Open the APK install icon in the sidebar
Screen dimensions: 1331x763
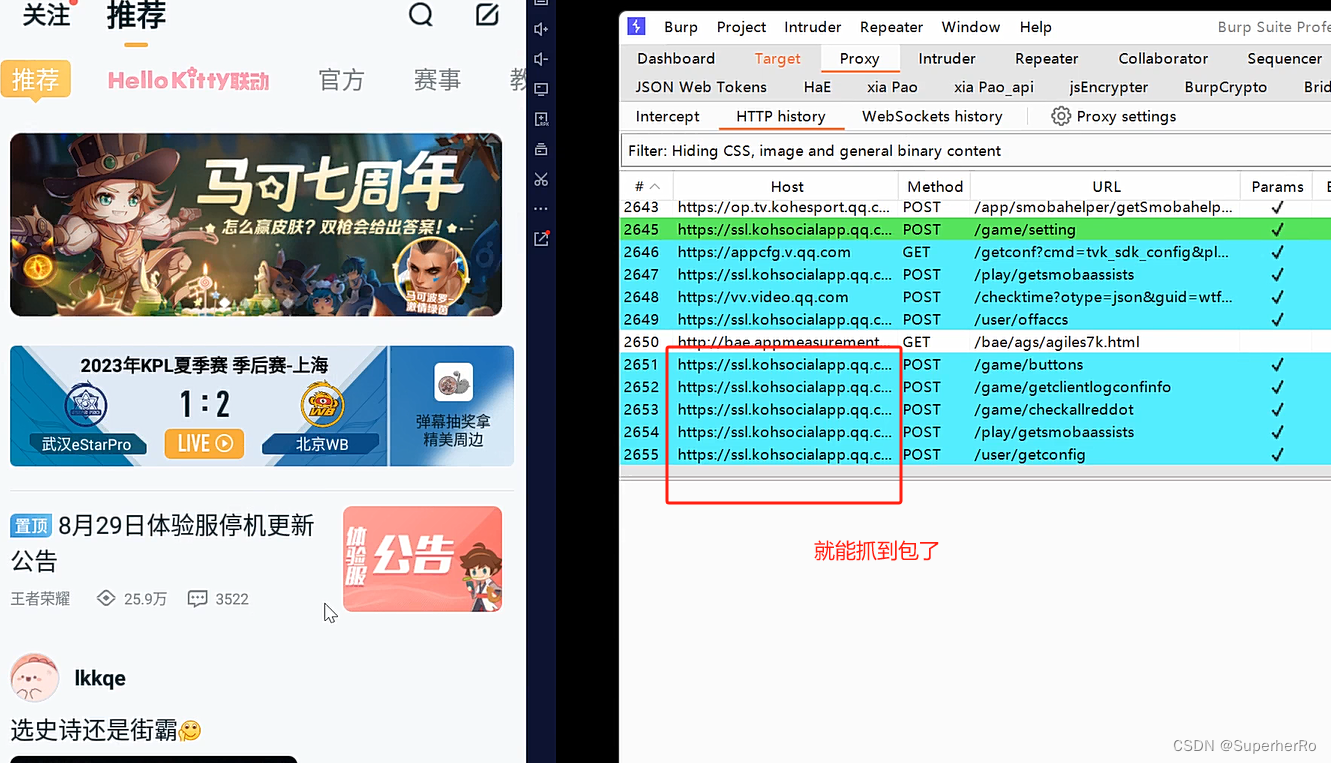541,118
